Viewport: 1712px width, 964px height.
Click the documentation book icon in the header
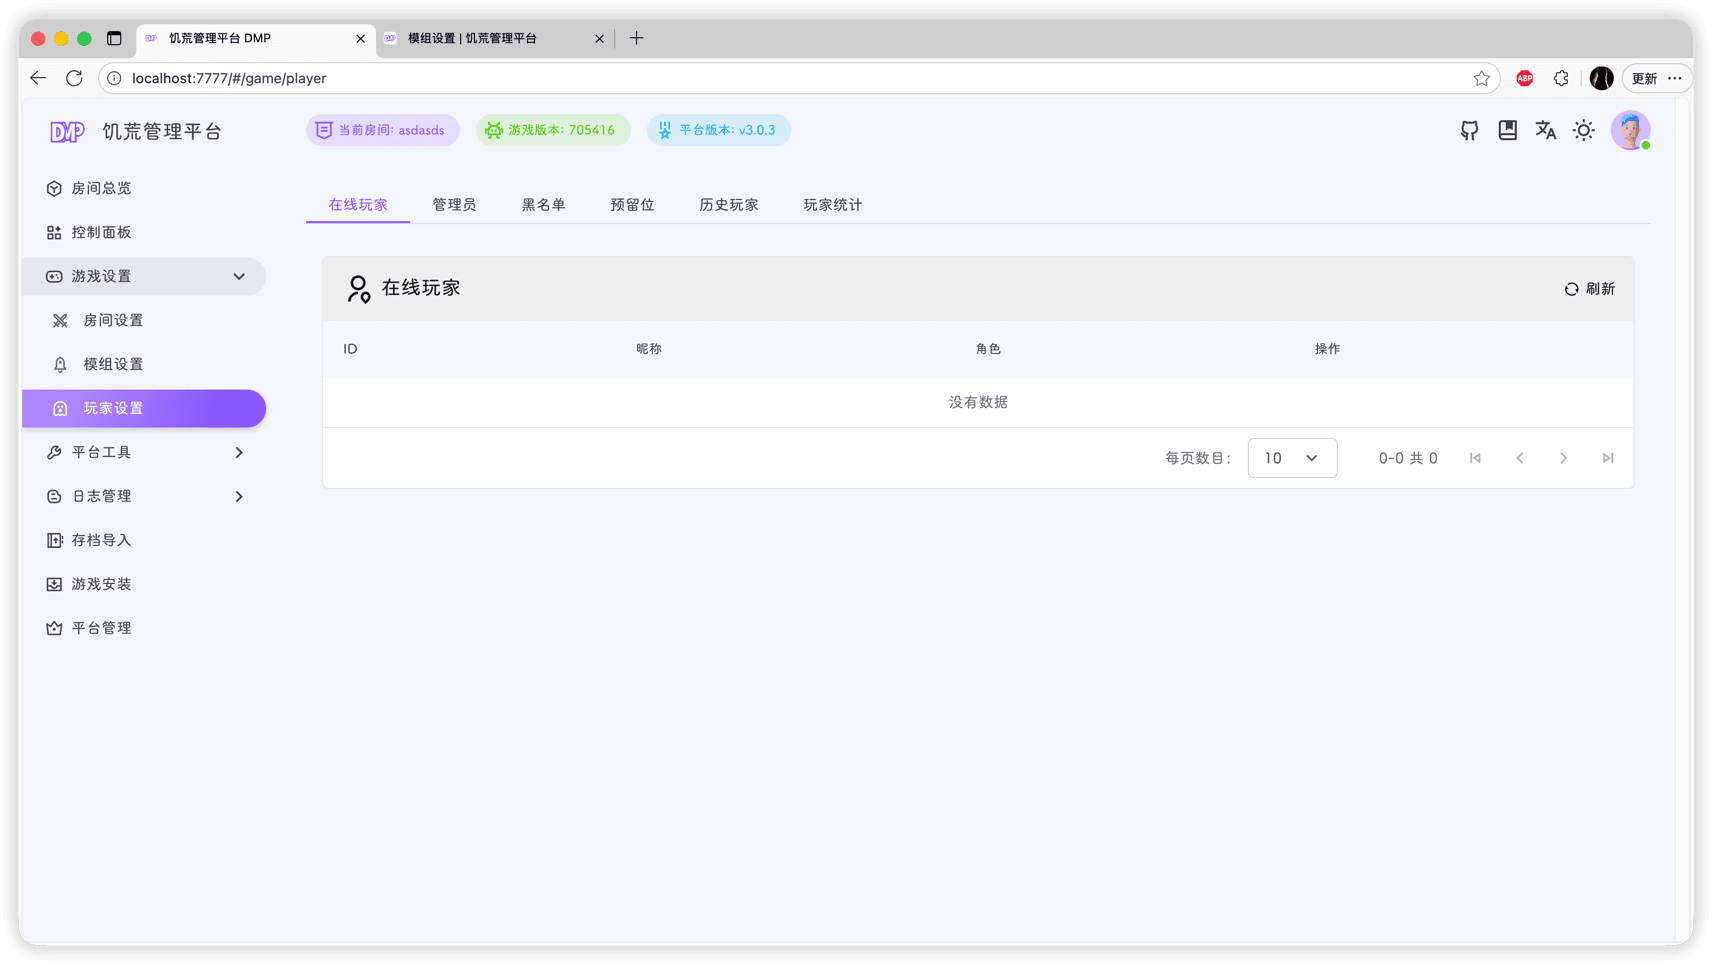coord(1507,130)
